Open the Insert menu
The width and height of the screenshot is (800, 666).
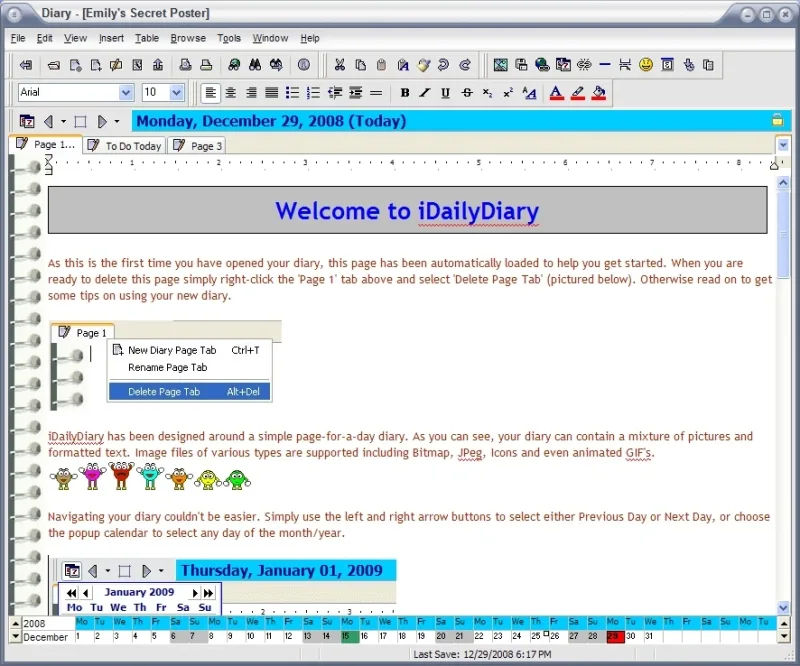pyautogui.click(x=111, y=38)
